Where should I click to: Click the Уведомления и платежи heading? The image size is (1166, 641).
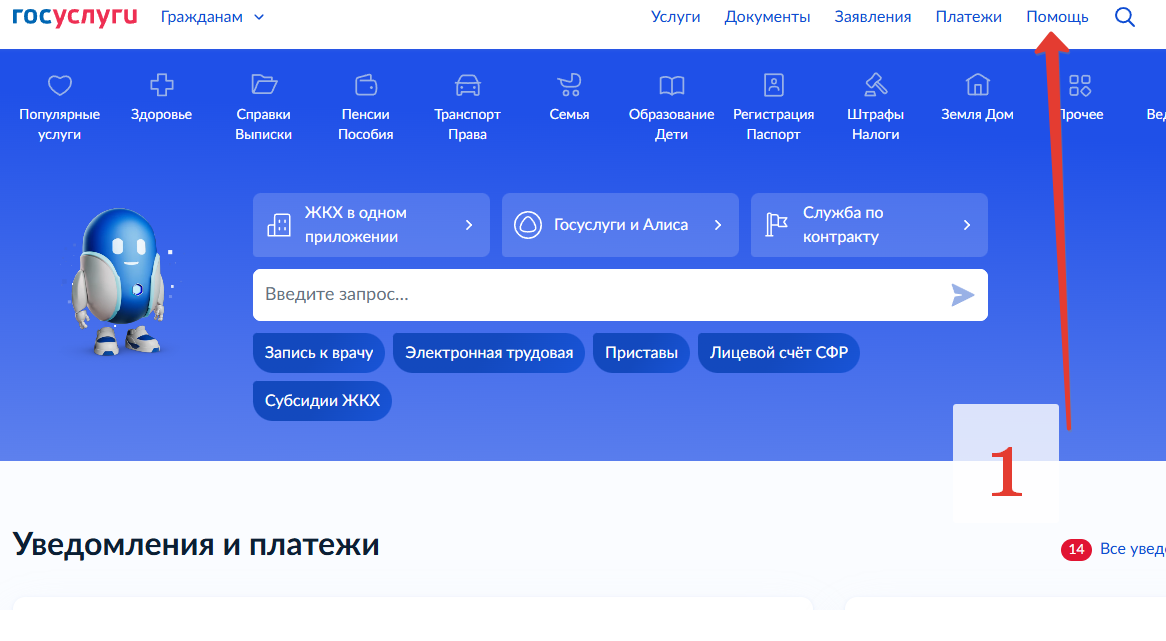[196, 545]
